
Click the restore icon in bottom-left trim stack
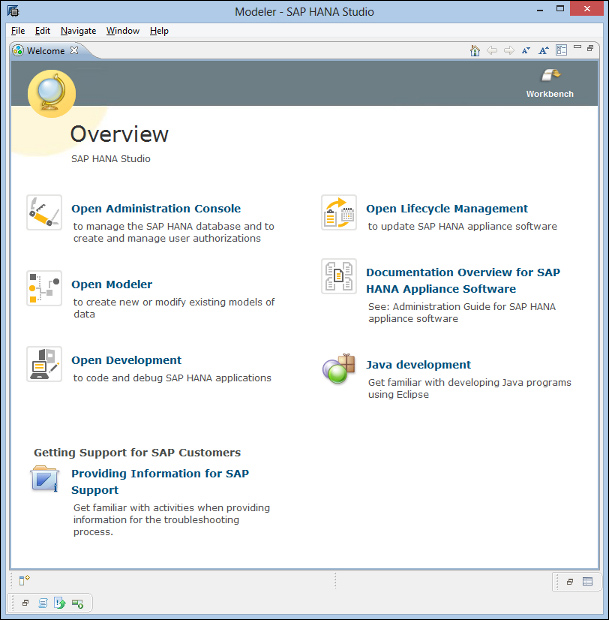(25, 603)
